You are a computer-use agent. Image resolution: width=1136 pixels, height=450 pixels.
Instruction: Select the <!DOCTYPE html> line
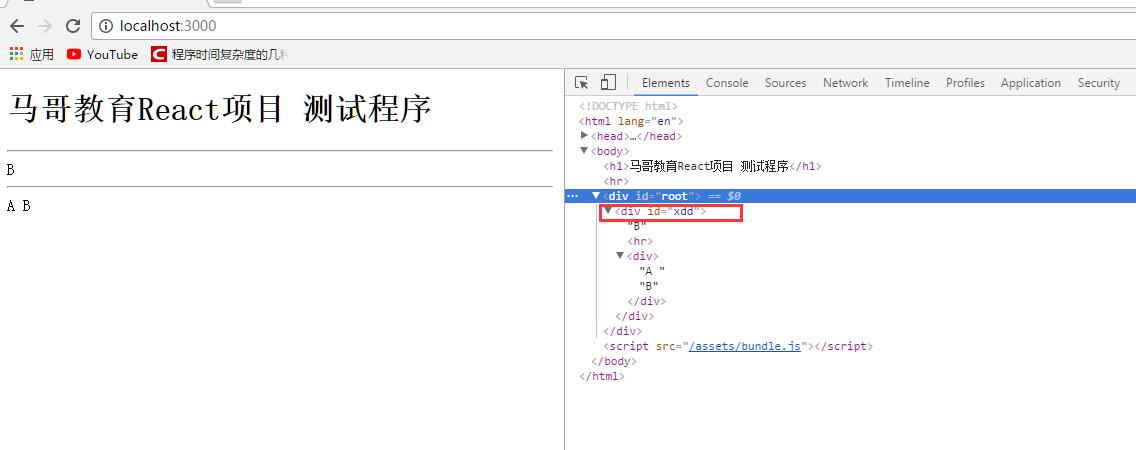(x=628, y=106)
